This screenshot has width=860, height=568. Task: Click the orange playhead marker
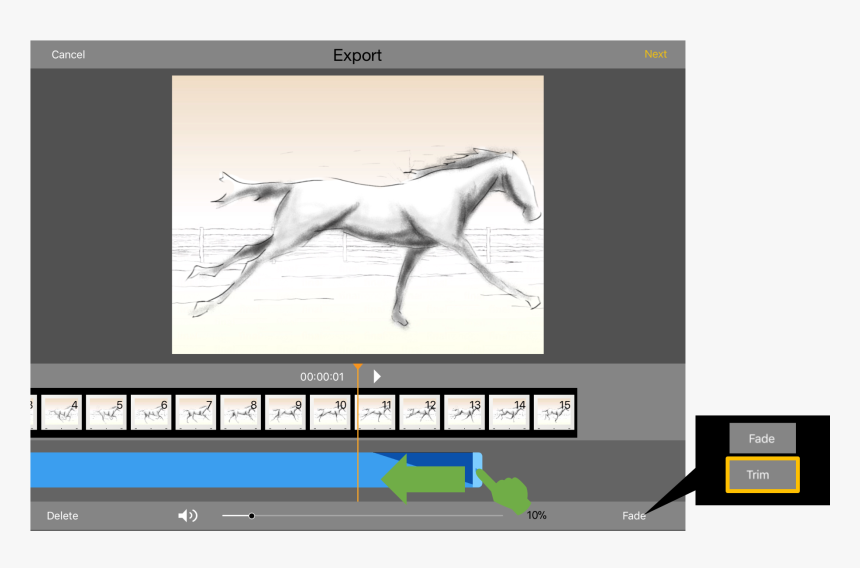point(358,366)
